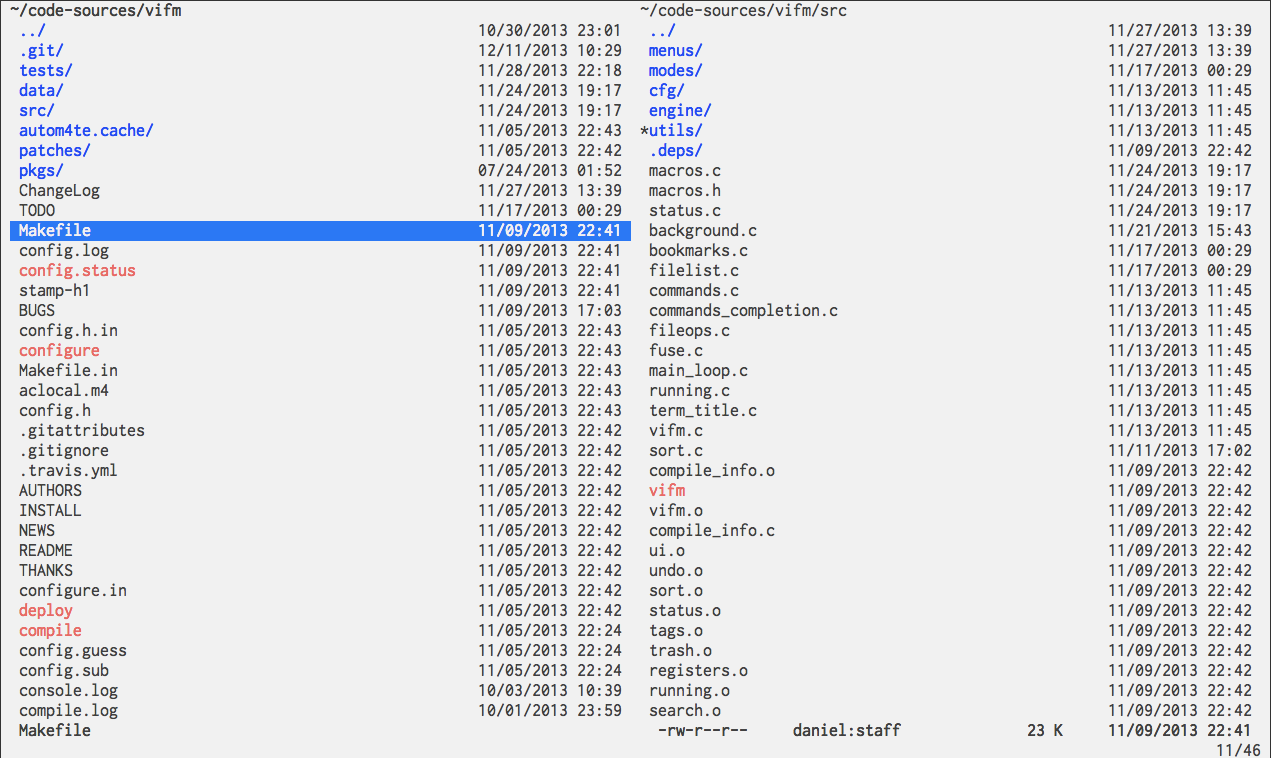Open the patches/ directory entry
1271x758 pixels.
tap(55, 150)
